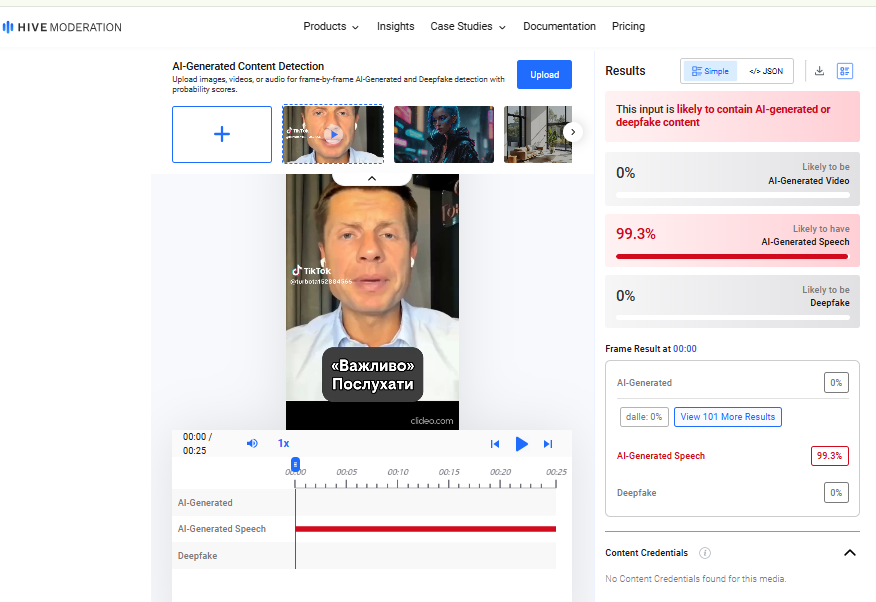Skip to next frame
The height and width of the screenshot is (602, 876).
coord(548,444)
